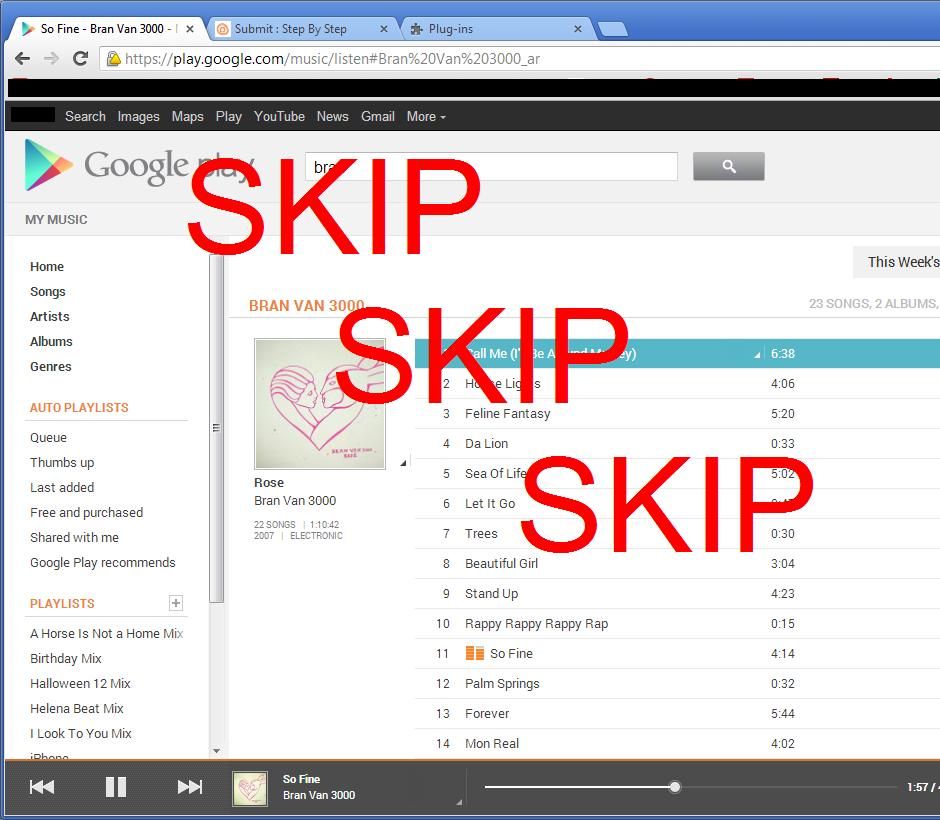Click the Rose album artwork thumbnail

[320, 403]
